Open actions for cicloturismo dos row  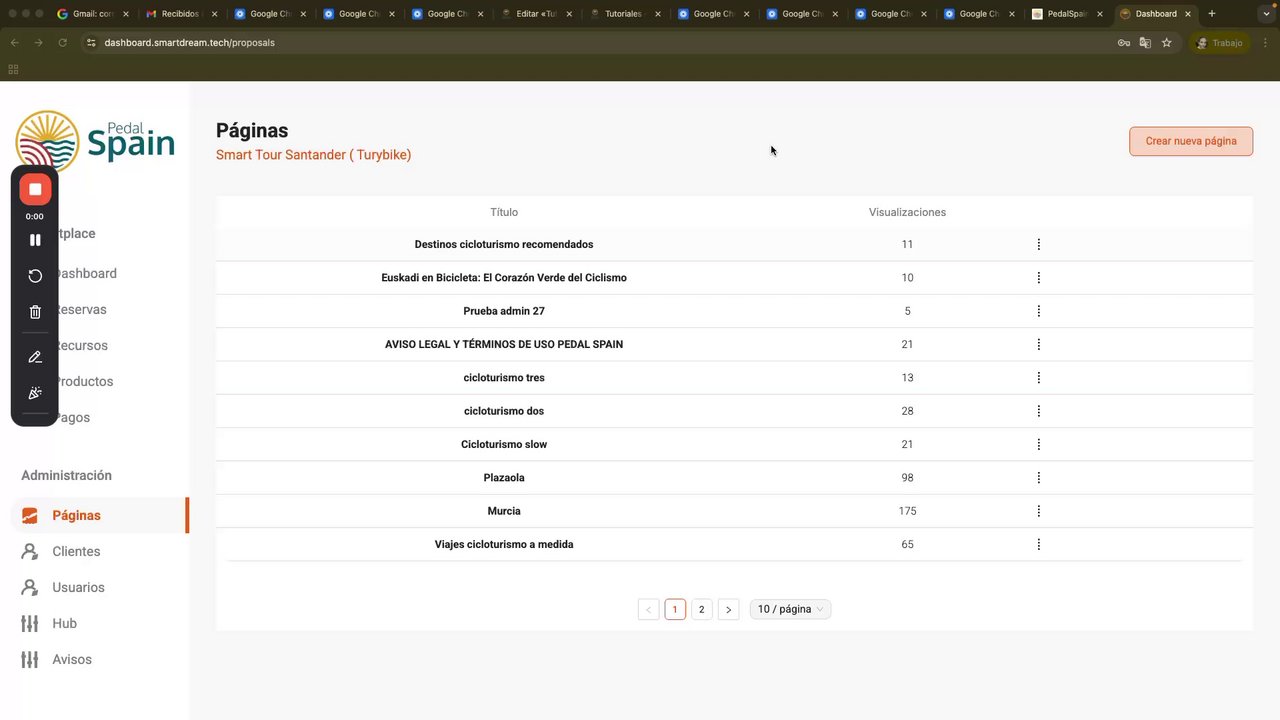pyautogui.click(x=1038, y=411)
